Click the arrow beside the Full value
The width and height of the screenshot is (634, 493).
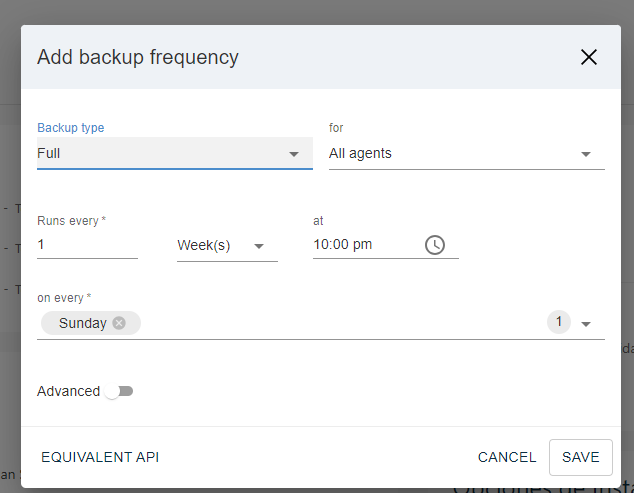tap(294, 154)
